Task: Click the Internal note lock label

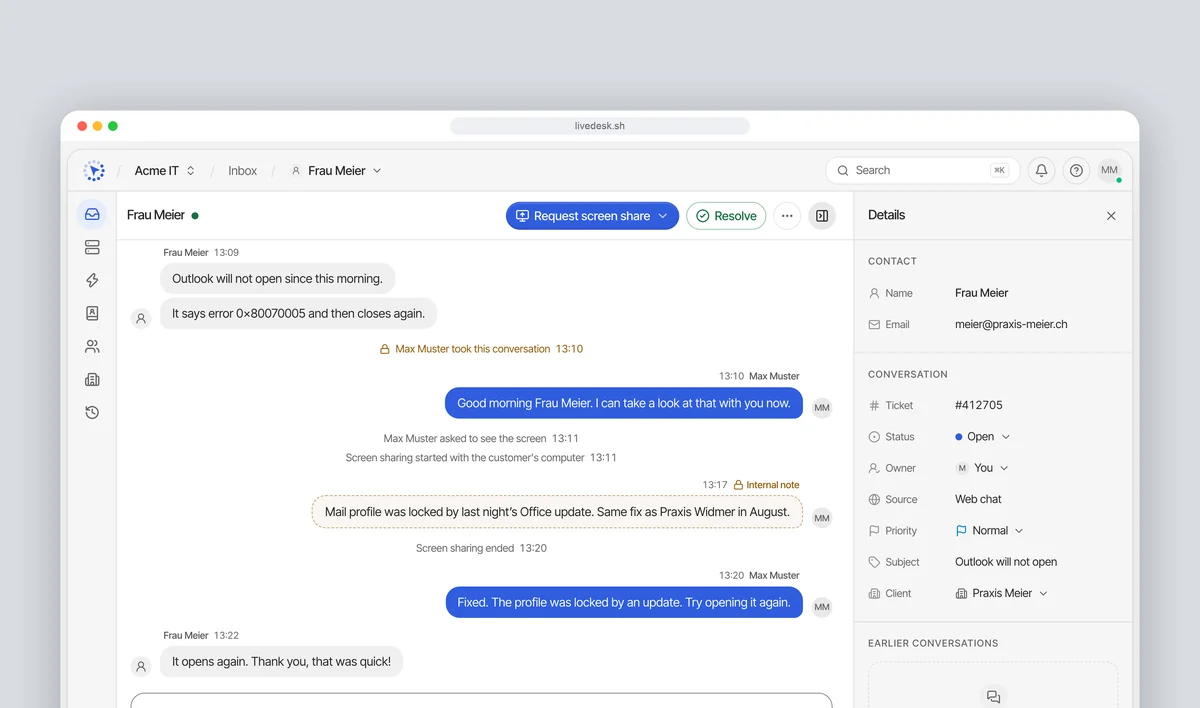Action: pyautogui.click(x=767, y=485)
